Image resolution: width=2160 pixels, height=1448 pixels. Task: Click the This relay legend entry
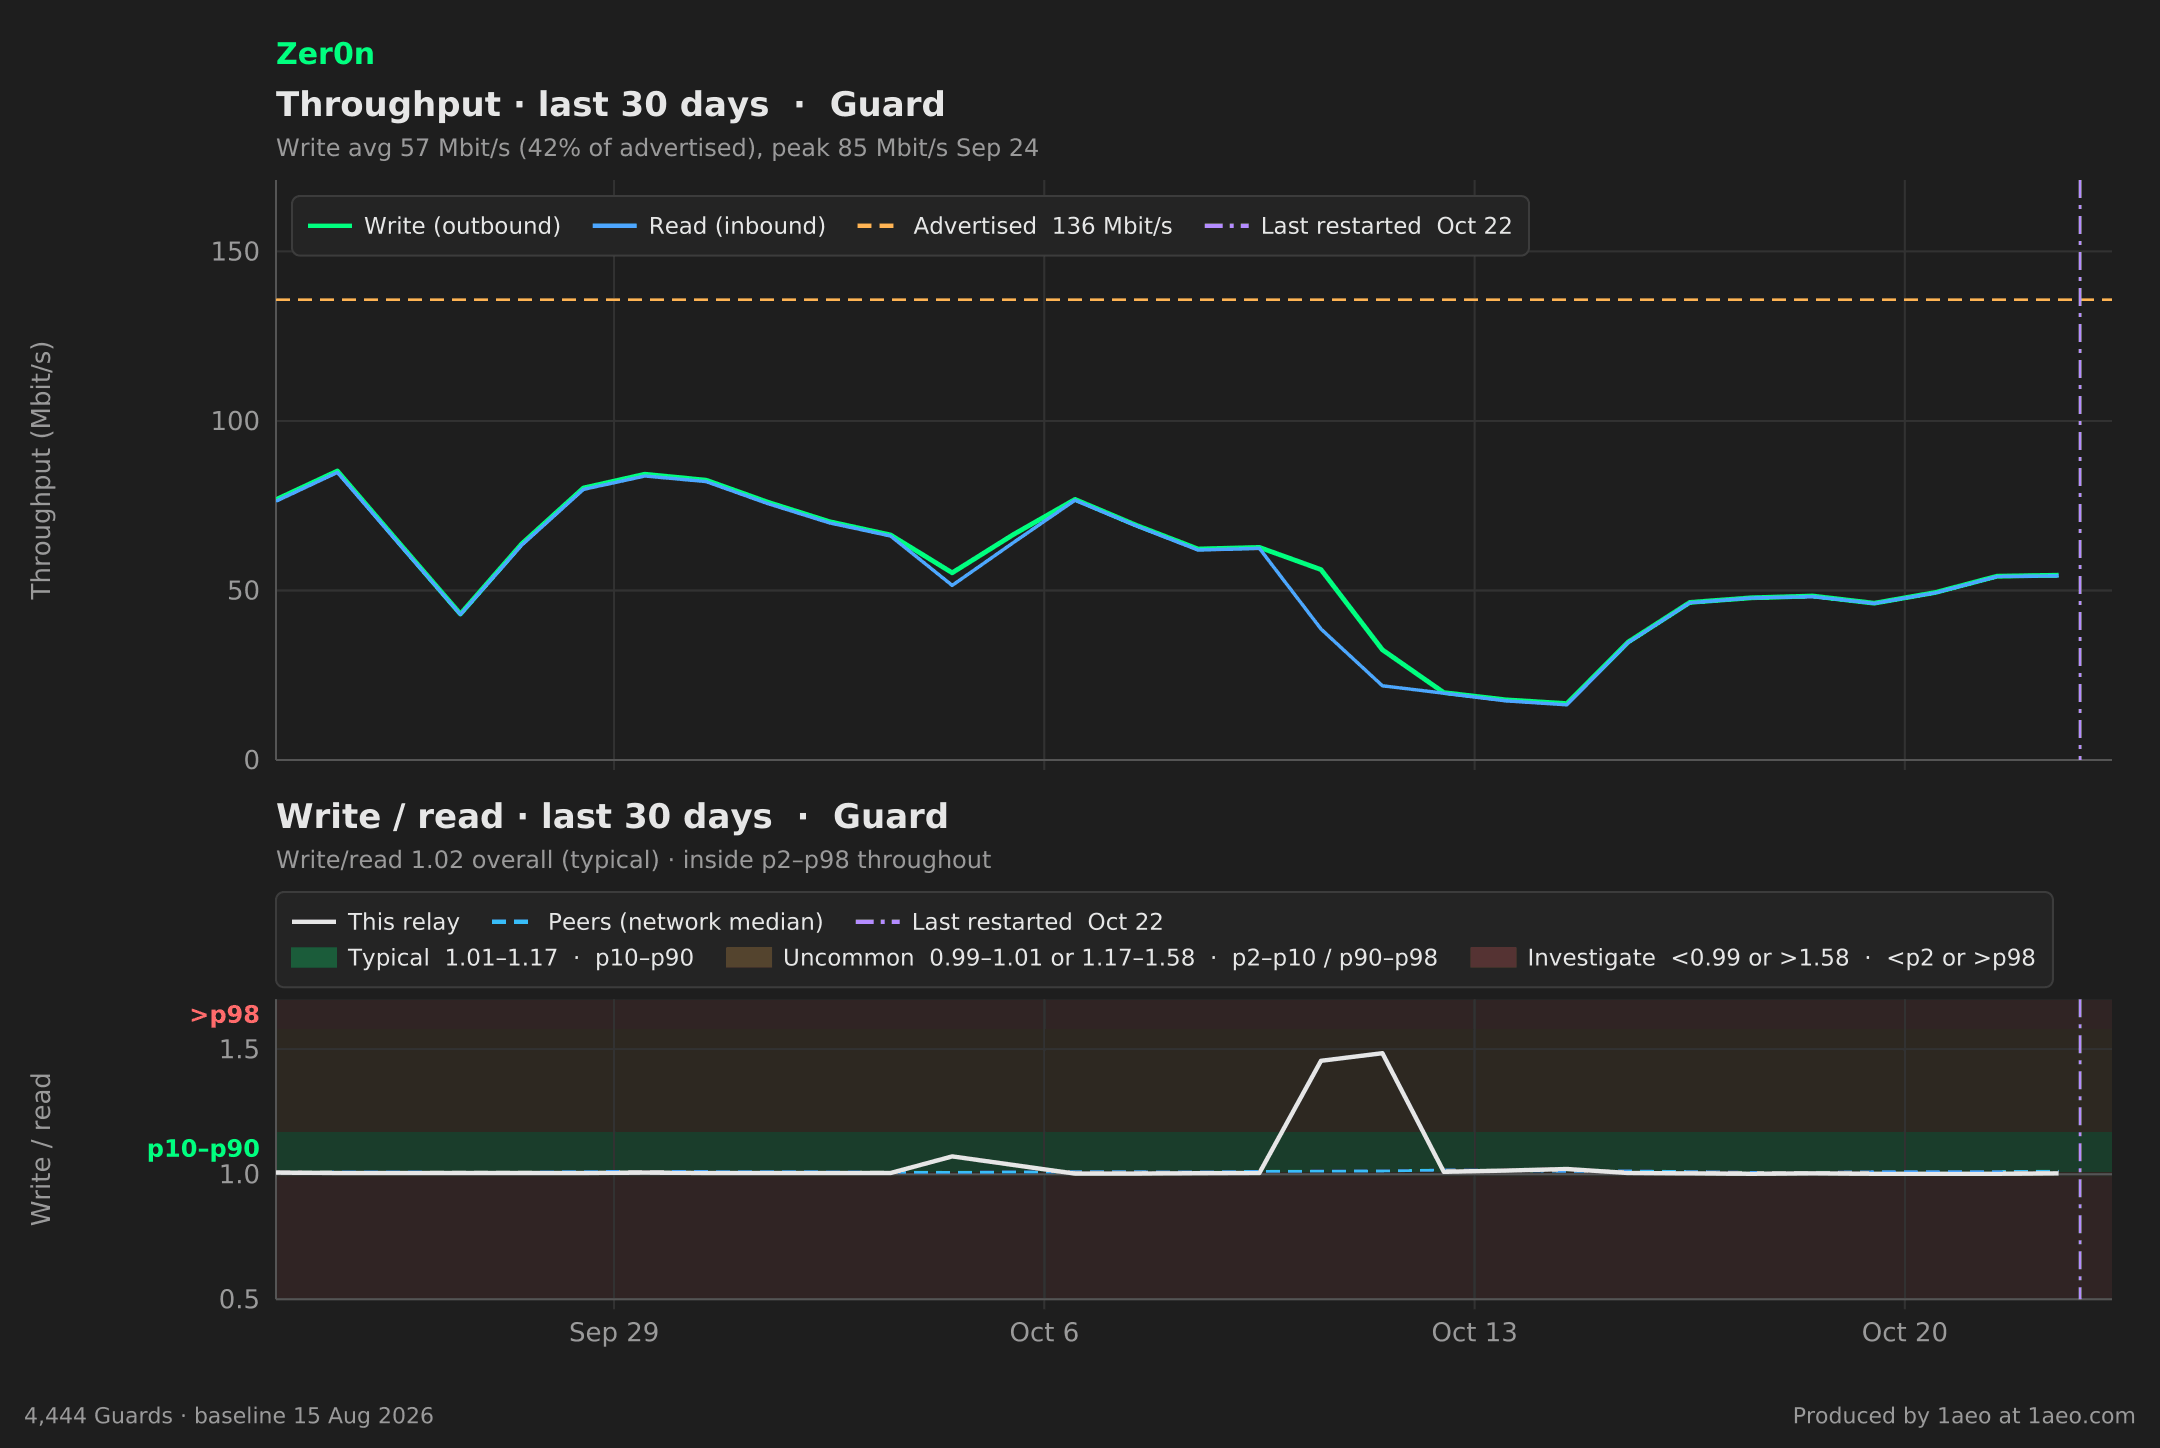pyautogui.click(x=376, y=922)
